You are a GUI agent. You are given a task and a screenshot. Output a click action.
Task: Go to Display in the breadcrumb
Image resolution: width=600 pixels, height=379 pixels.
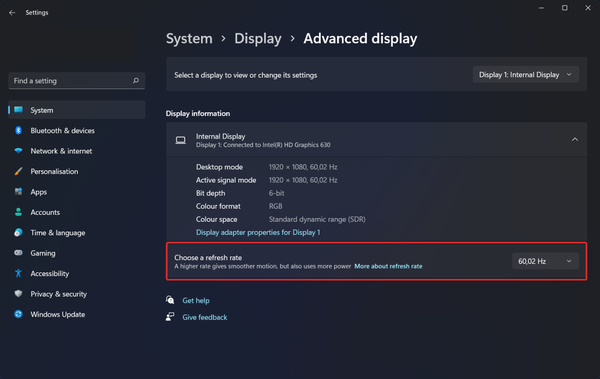(258, 38)
